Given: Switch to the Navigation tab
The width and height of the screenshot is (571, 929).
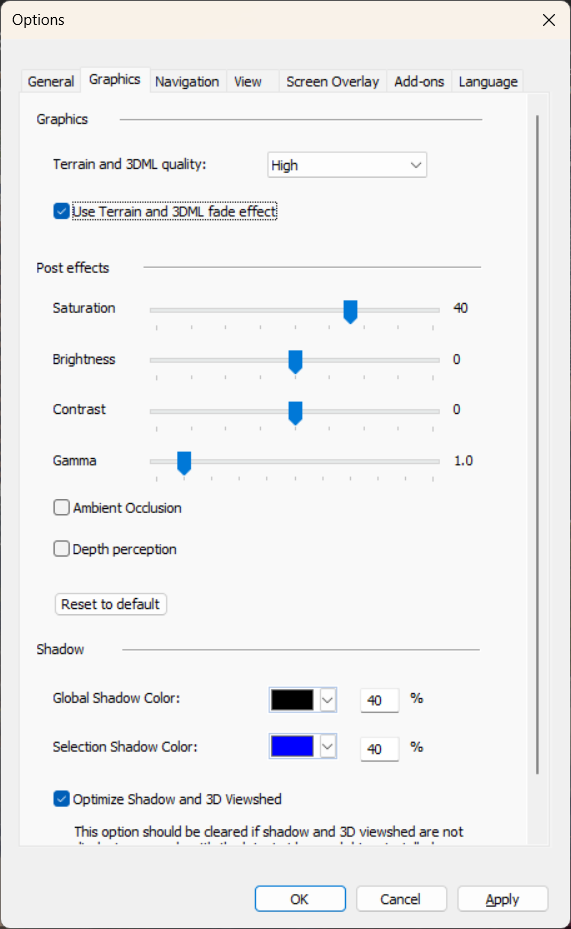Looking at the screenshot, I should (x=187, y=82).
